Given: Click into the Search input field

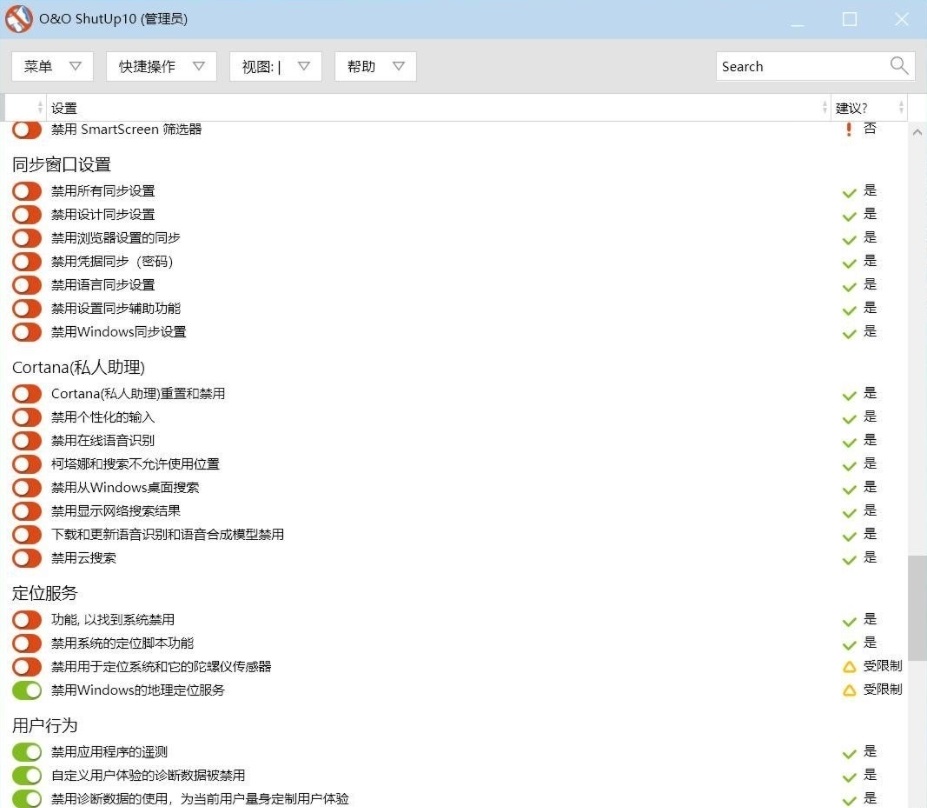Looking at the screenshot, I should click(800, 66).
